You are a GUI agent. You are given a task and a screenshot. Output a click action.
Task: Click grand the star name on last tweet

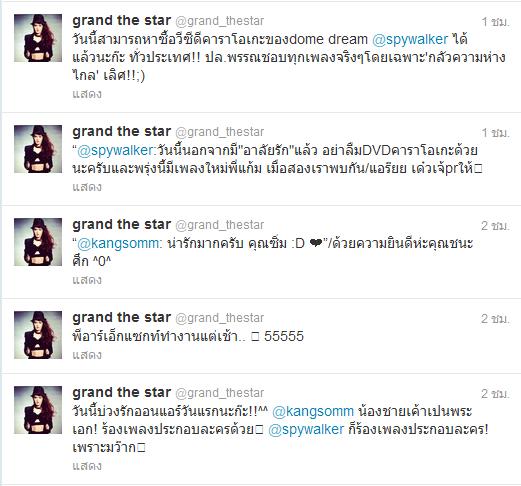pos(122,393)
